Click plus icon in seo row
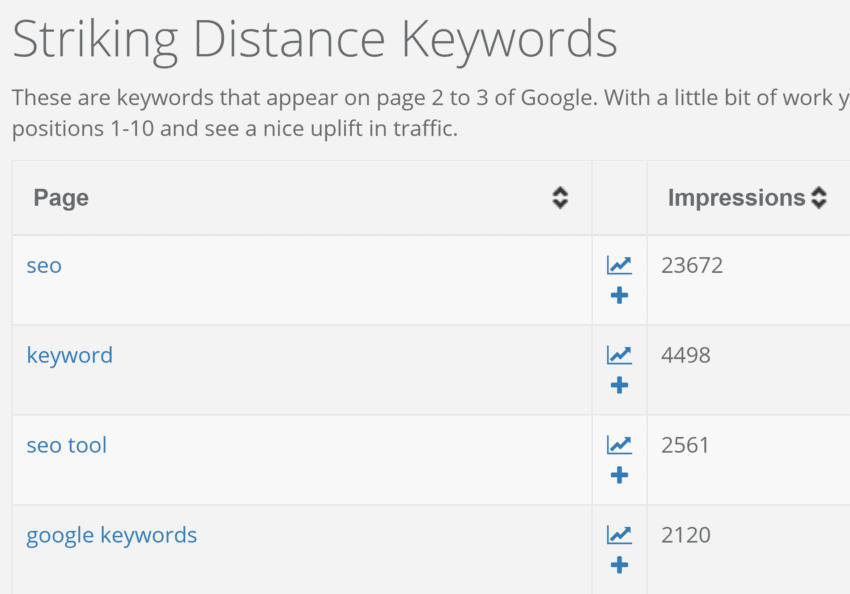Viewport: 850px width, 594px height. pyautogui.click(x=619, y=295)
